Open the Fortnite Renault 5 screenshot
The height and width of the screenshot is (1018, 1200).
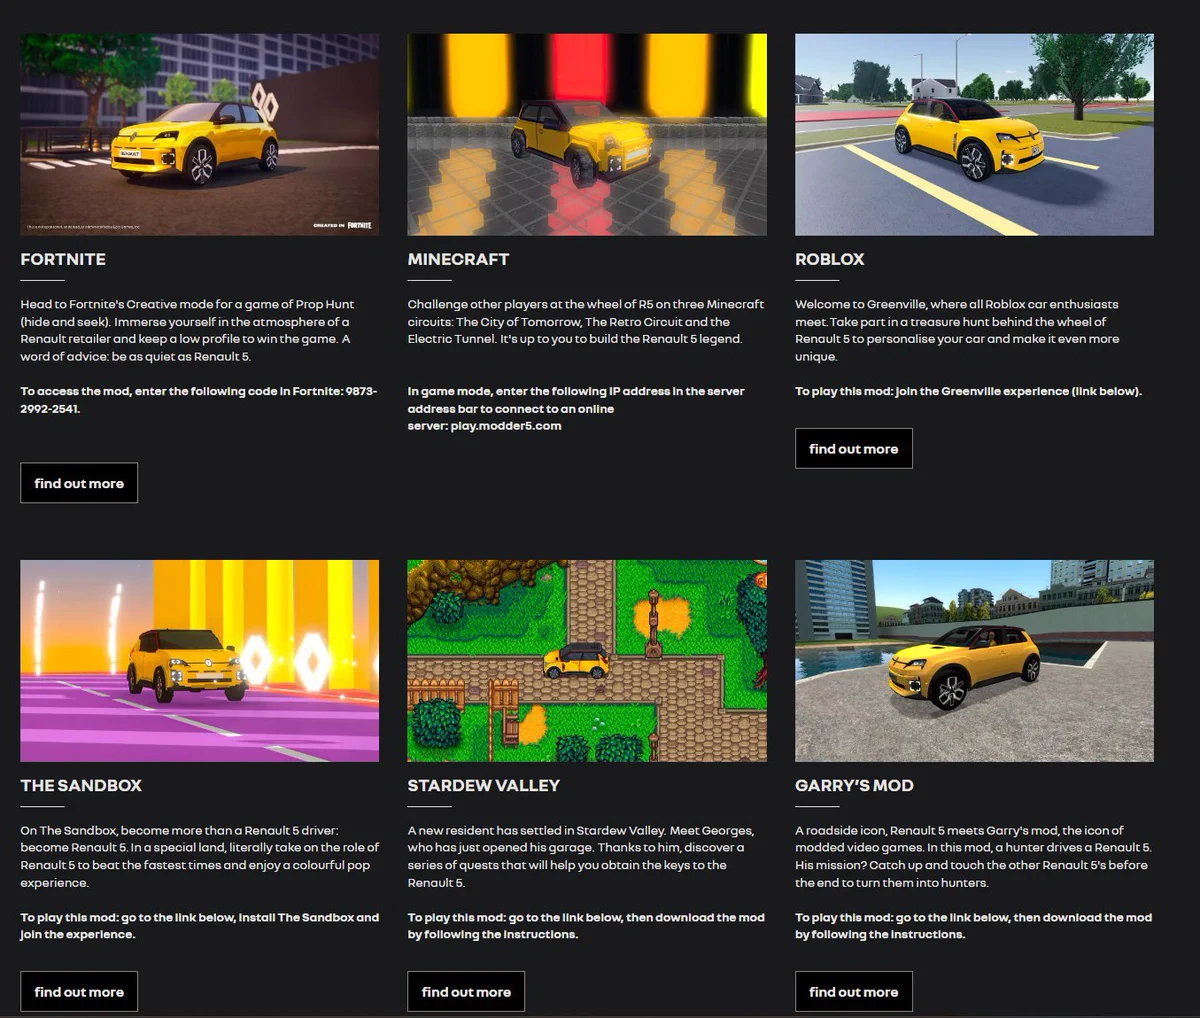pos(200,135)
